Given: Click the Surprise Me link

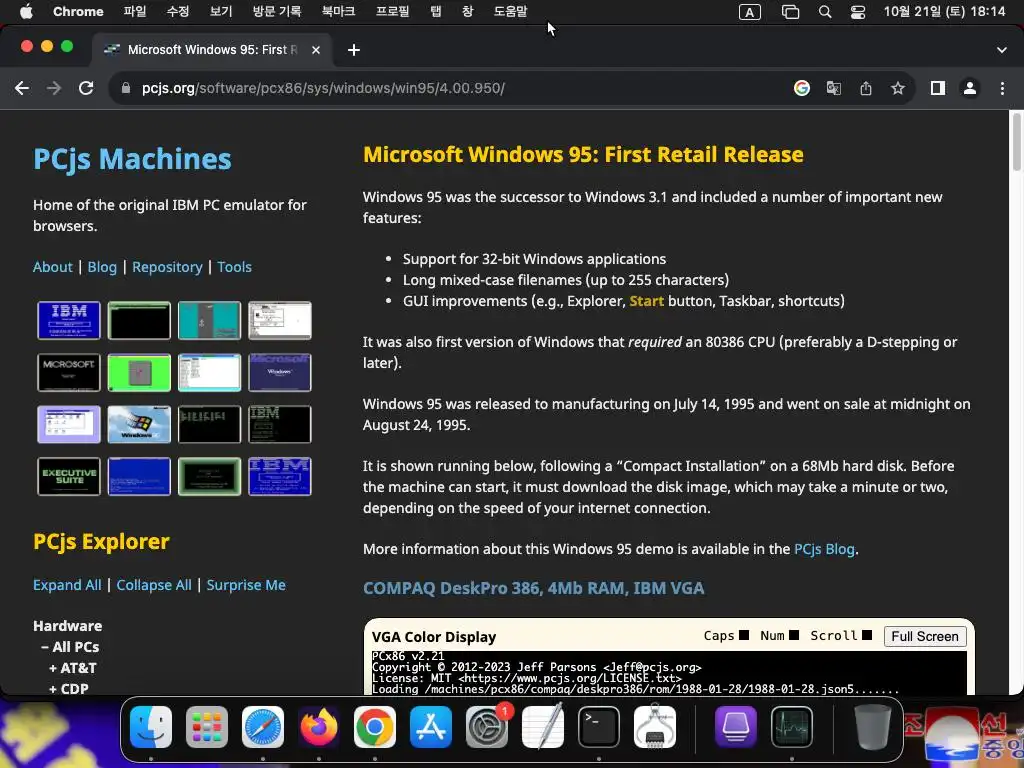Looking at the screenshot, I should pos(246,585).
